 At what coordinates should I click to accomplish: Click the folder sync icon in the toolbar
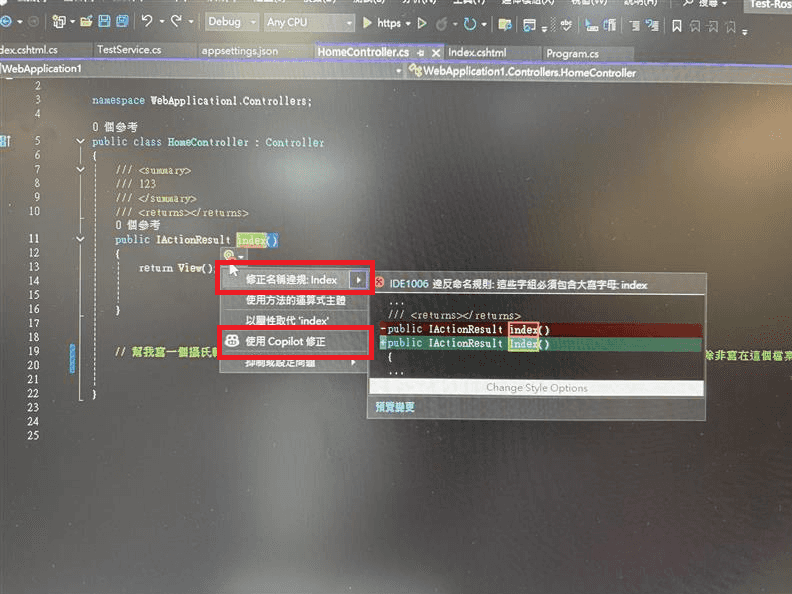coord(505,24)
